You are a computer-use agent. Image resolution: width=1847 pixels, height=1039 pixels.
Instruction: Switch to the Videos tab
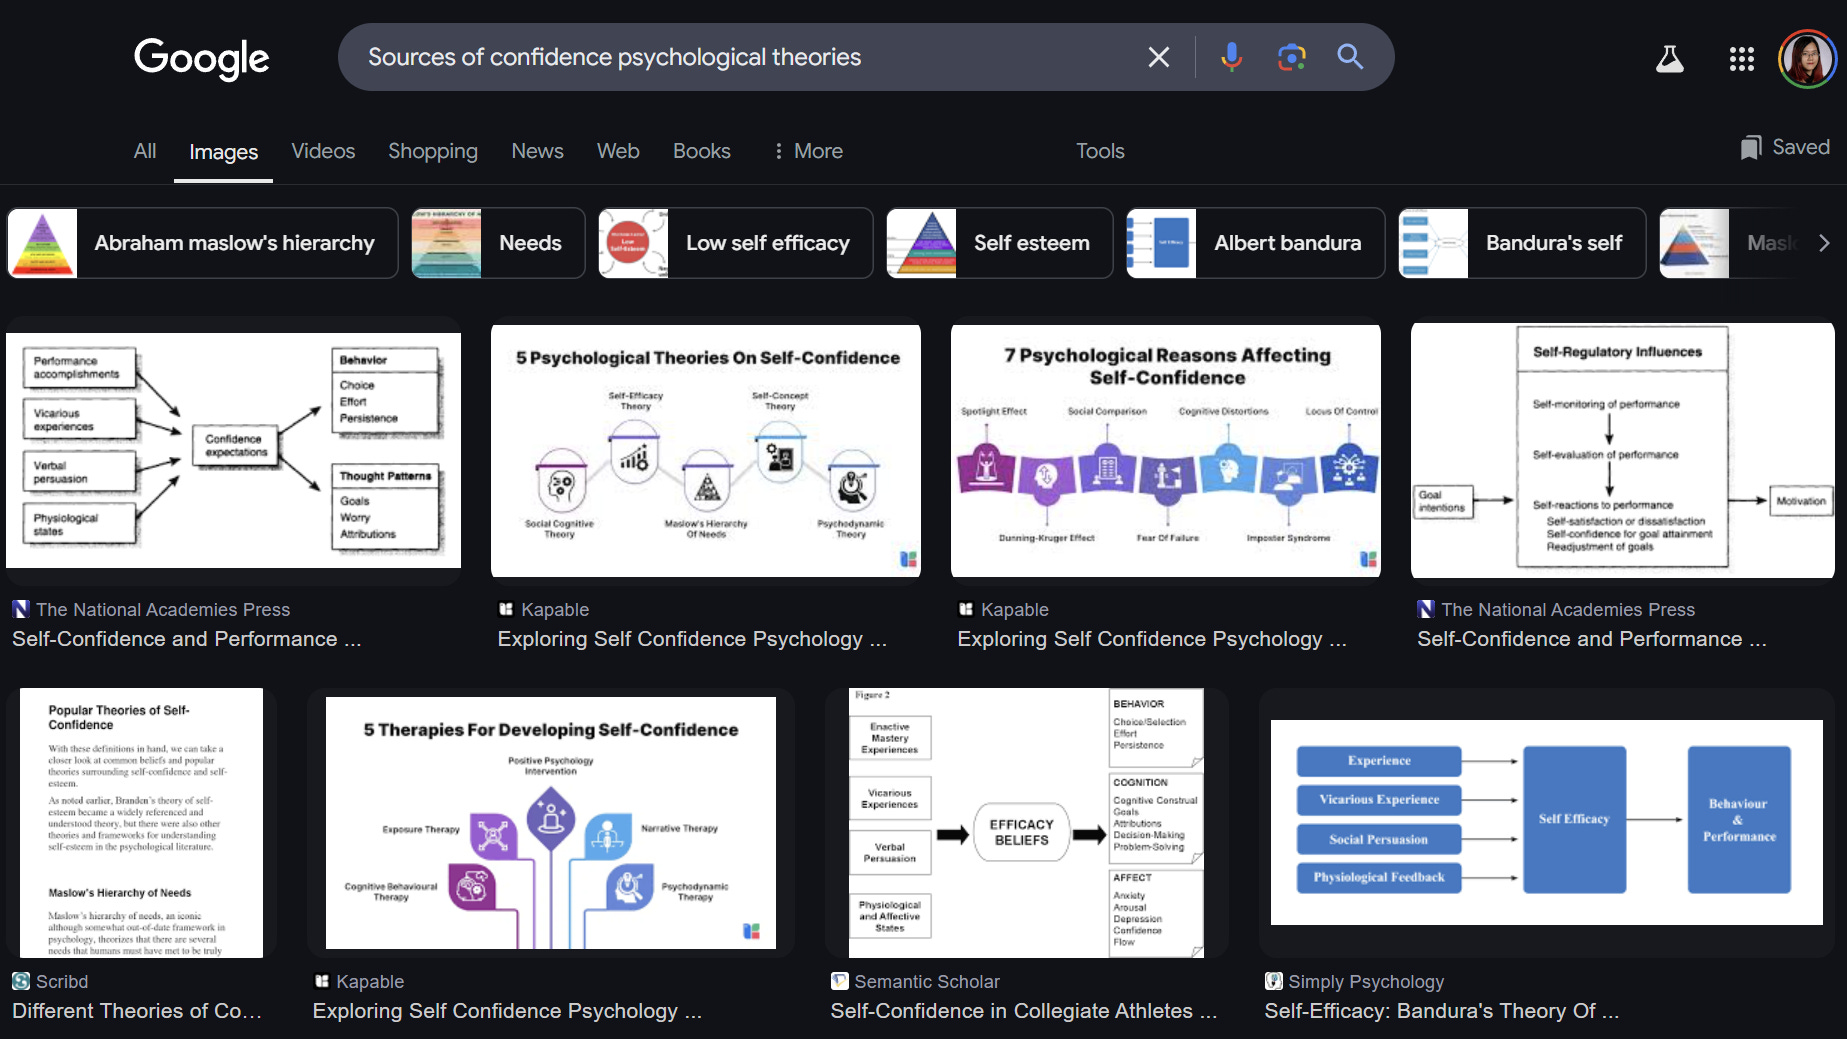point(323,151)
